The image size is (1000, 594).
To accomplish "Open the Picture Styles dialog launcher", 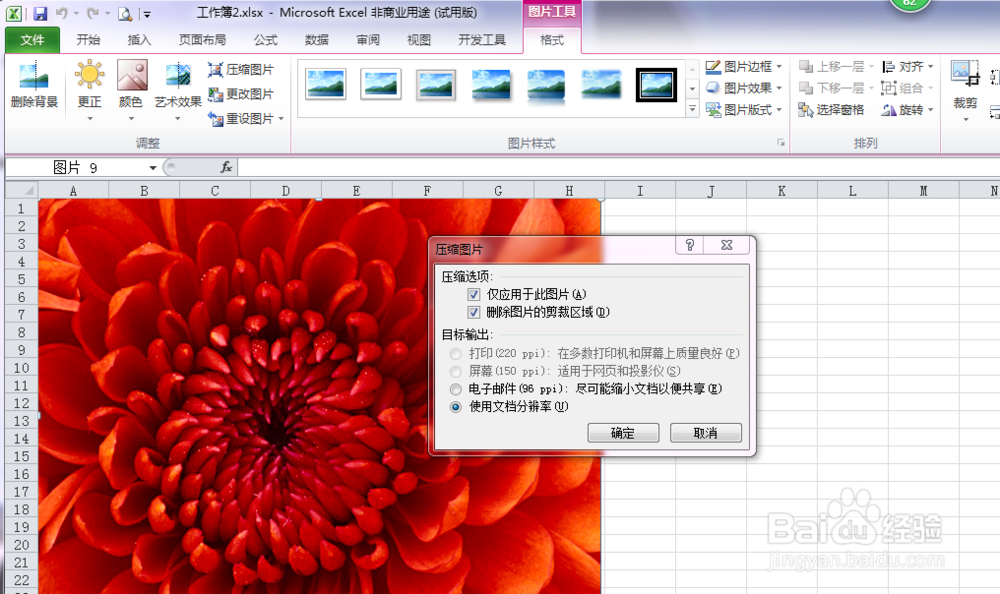I will pyautogui.click(x=781, y=143).
